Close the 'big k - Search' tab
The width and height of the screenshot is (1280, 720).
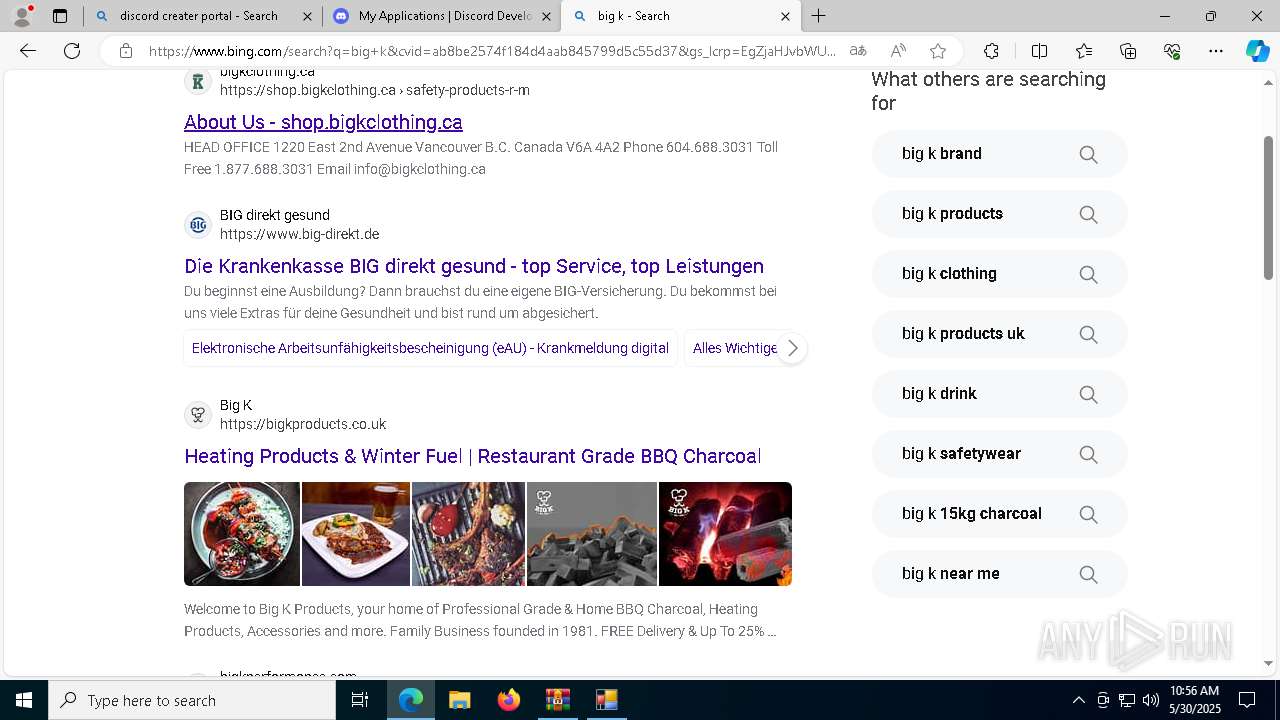click(785, 16)
